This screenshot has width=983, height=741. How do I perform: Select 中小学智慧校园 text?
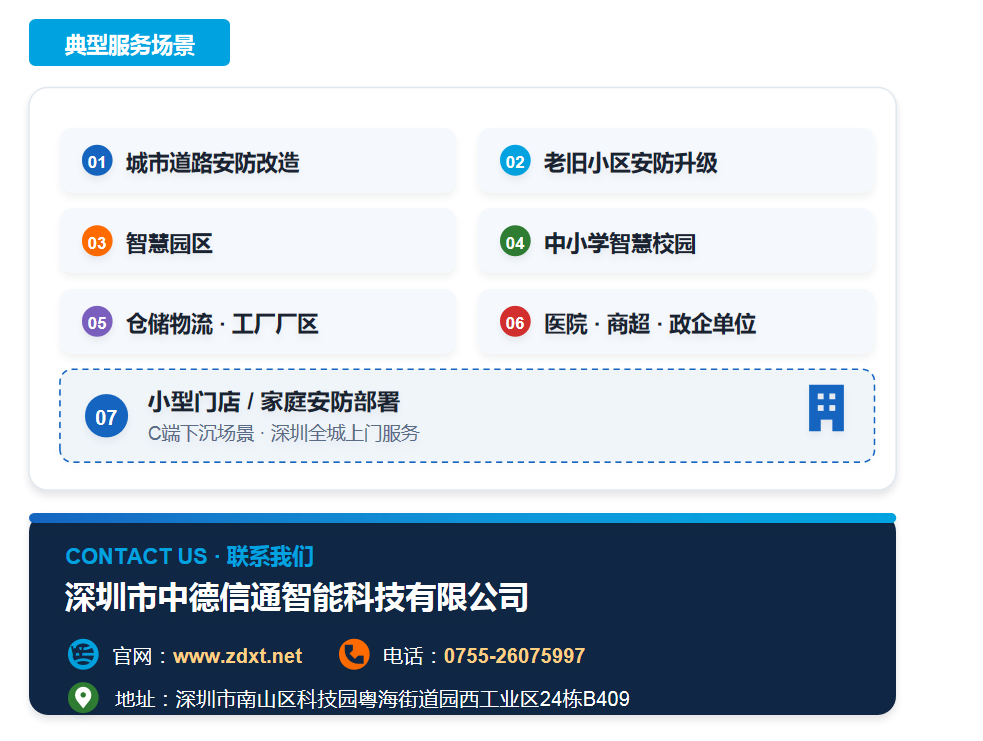[x=620, y=243]
